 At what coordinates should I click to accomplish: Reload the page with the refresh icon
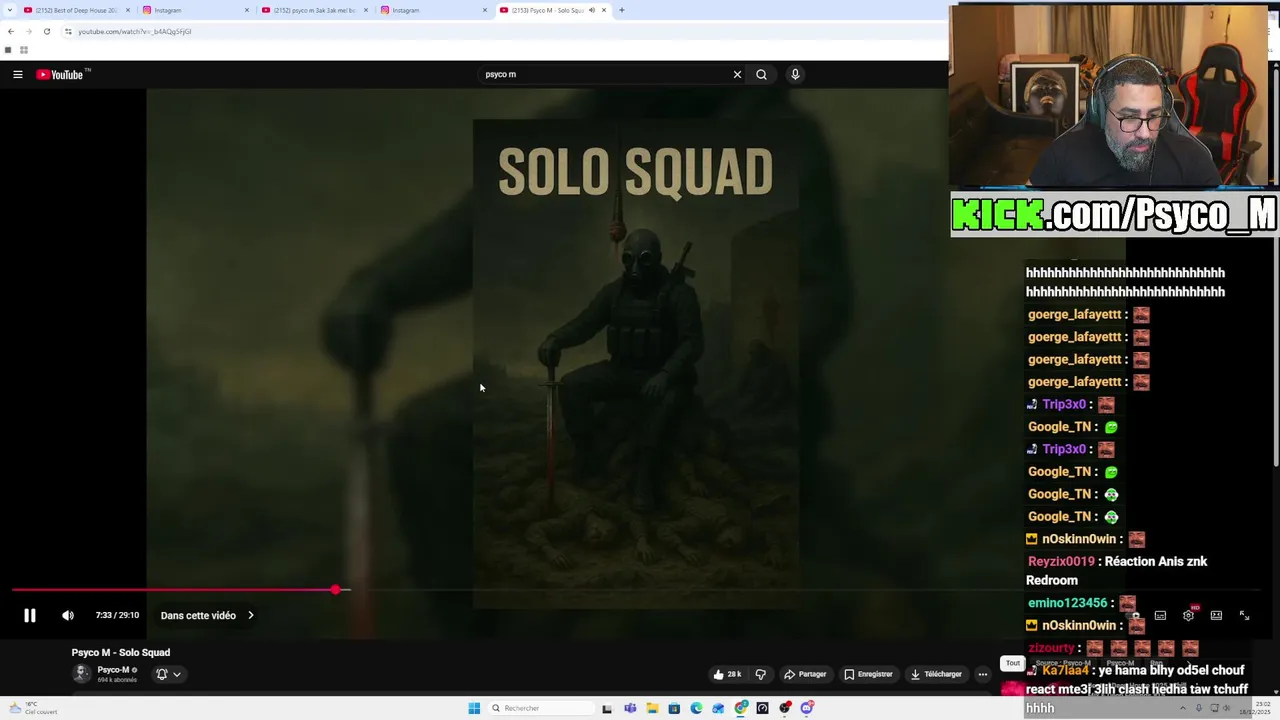47,31
